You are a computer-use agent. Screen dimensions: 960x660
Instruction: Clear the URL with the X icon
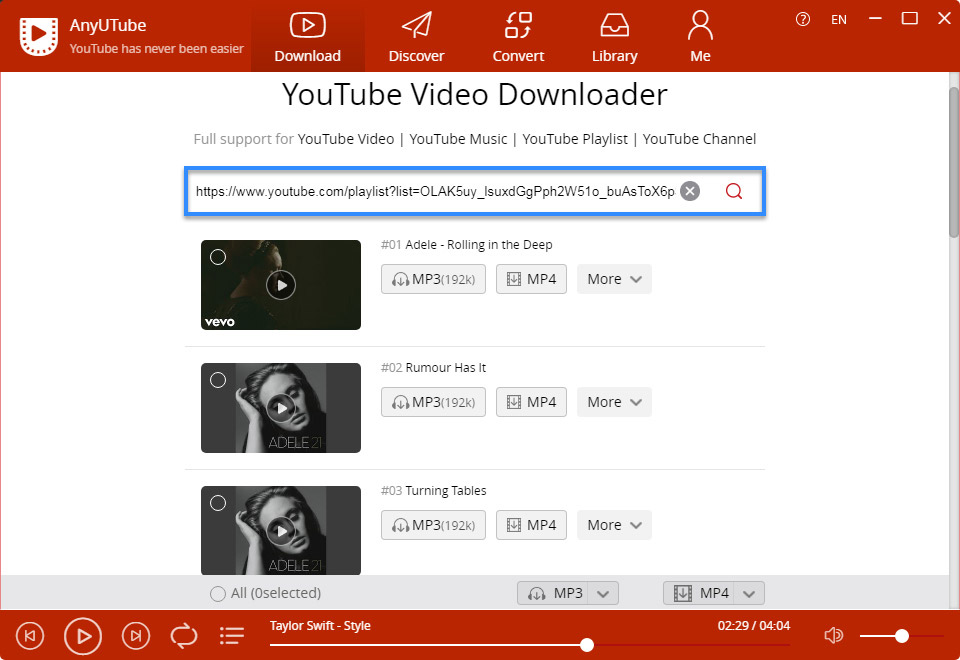coord(690,191)
